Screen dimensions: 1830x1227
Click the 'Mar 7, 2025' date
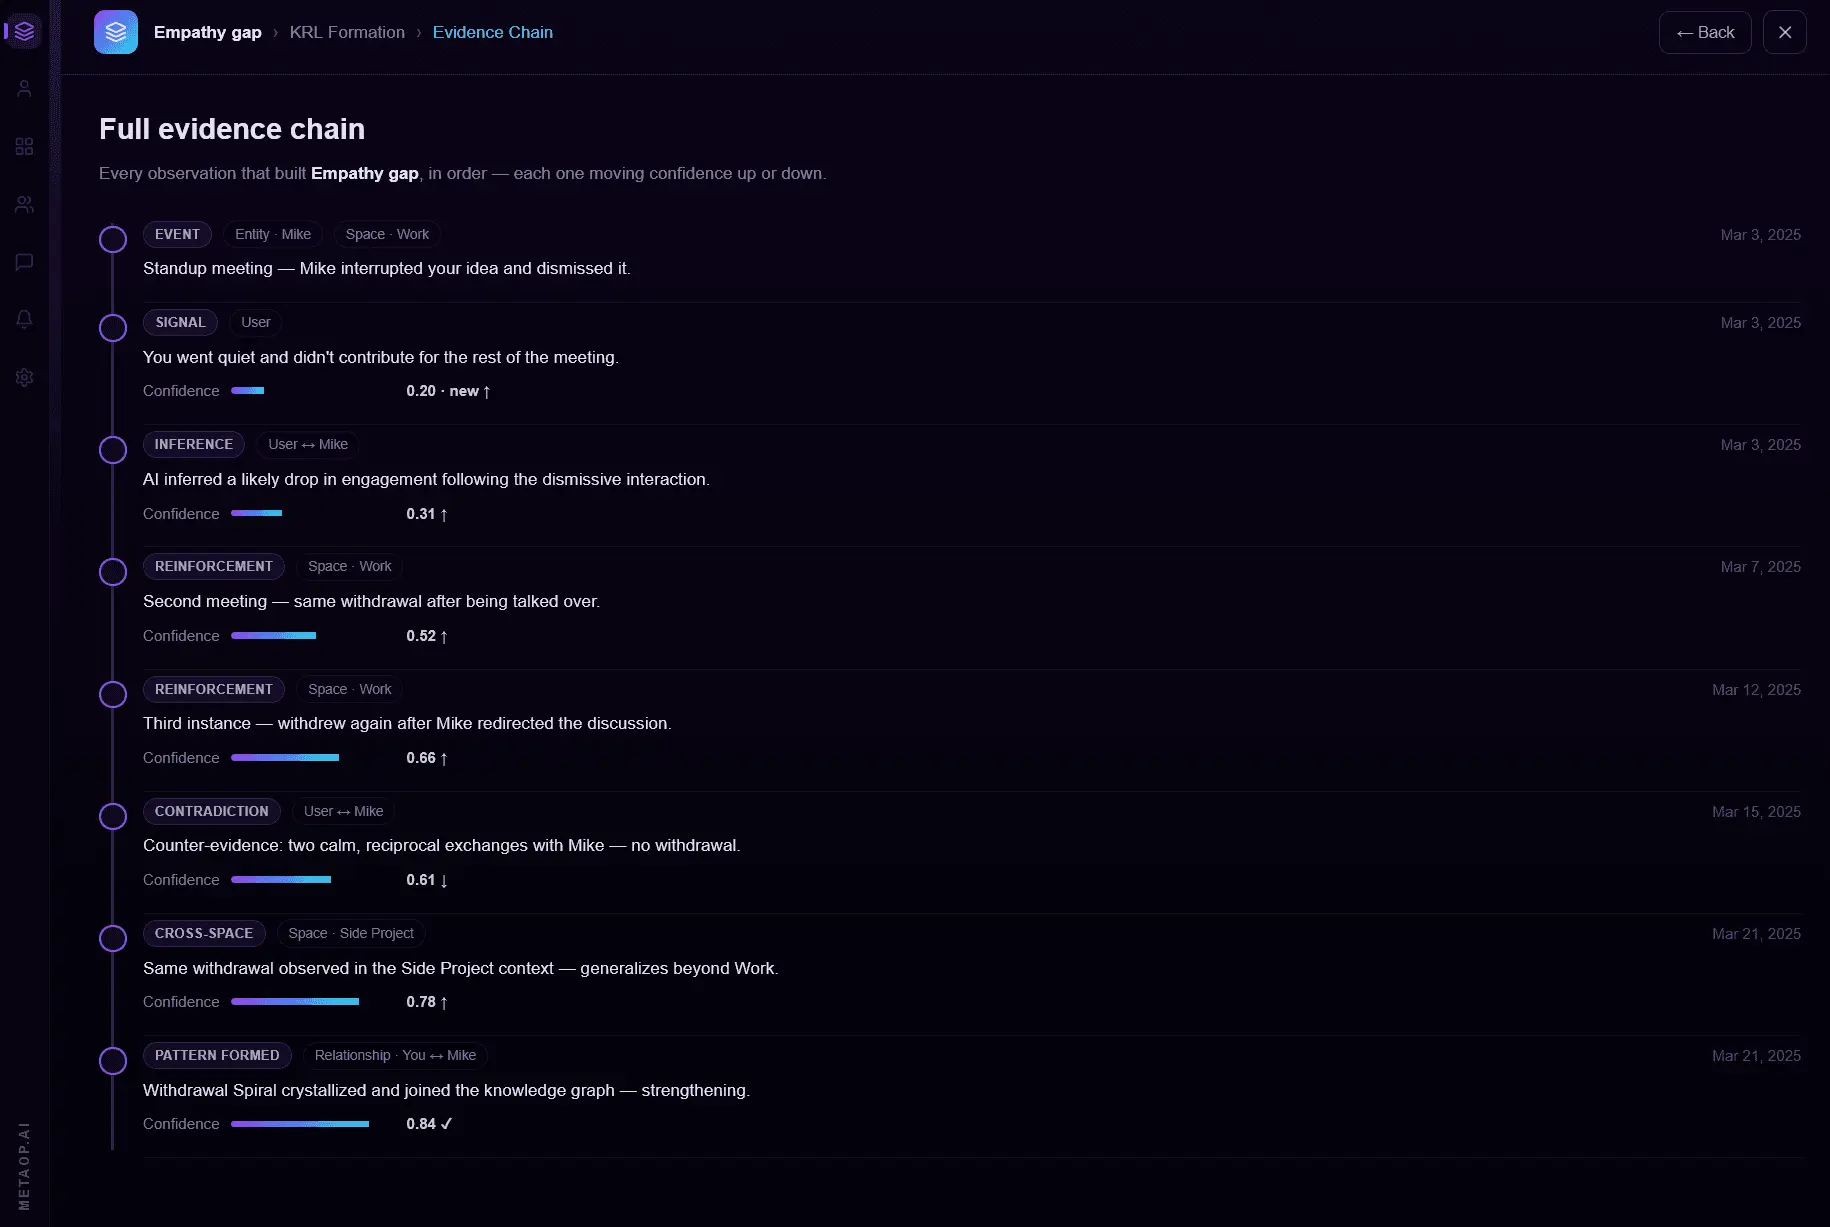1760,567
